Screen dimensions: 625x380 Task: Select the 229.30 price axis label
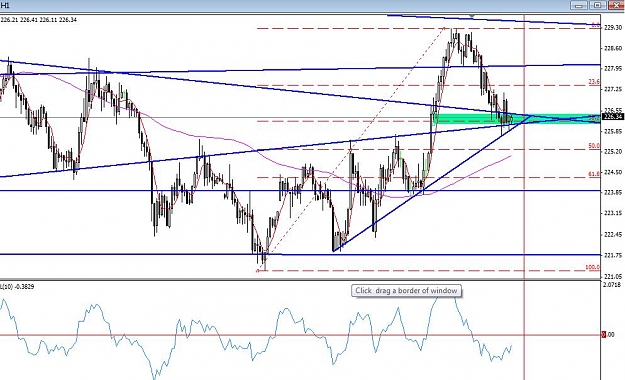pyautogui.click(x=613, y=28)
